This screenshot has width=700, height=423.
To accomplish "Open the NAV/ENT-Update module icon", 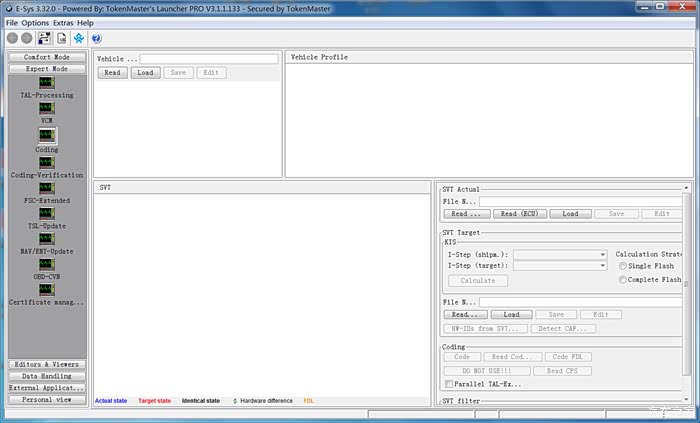I will click(x=46, y=239).
